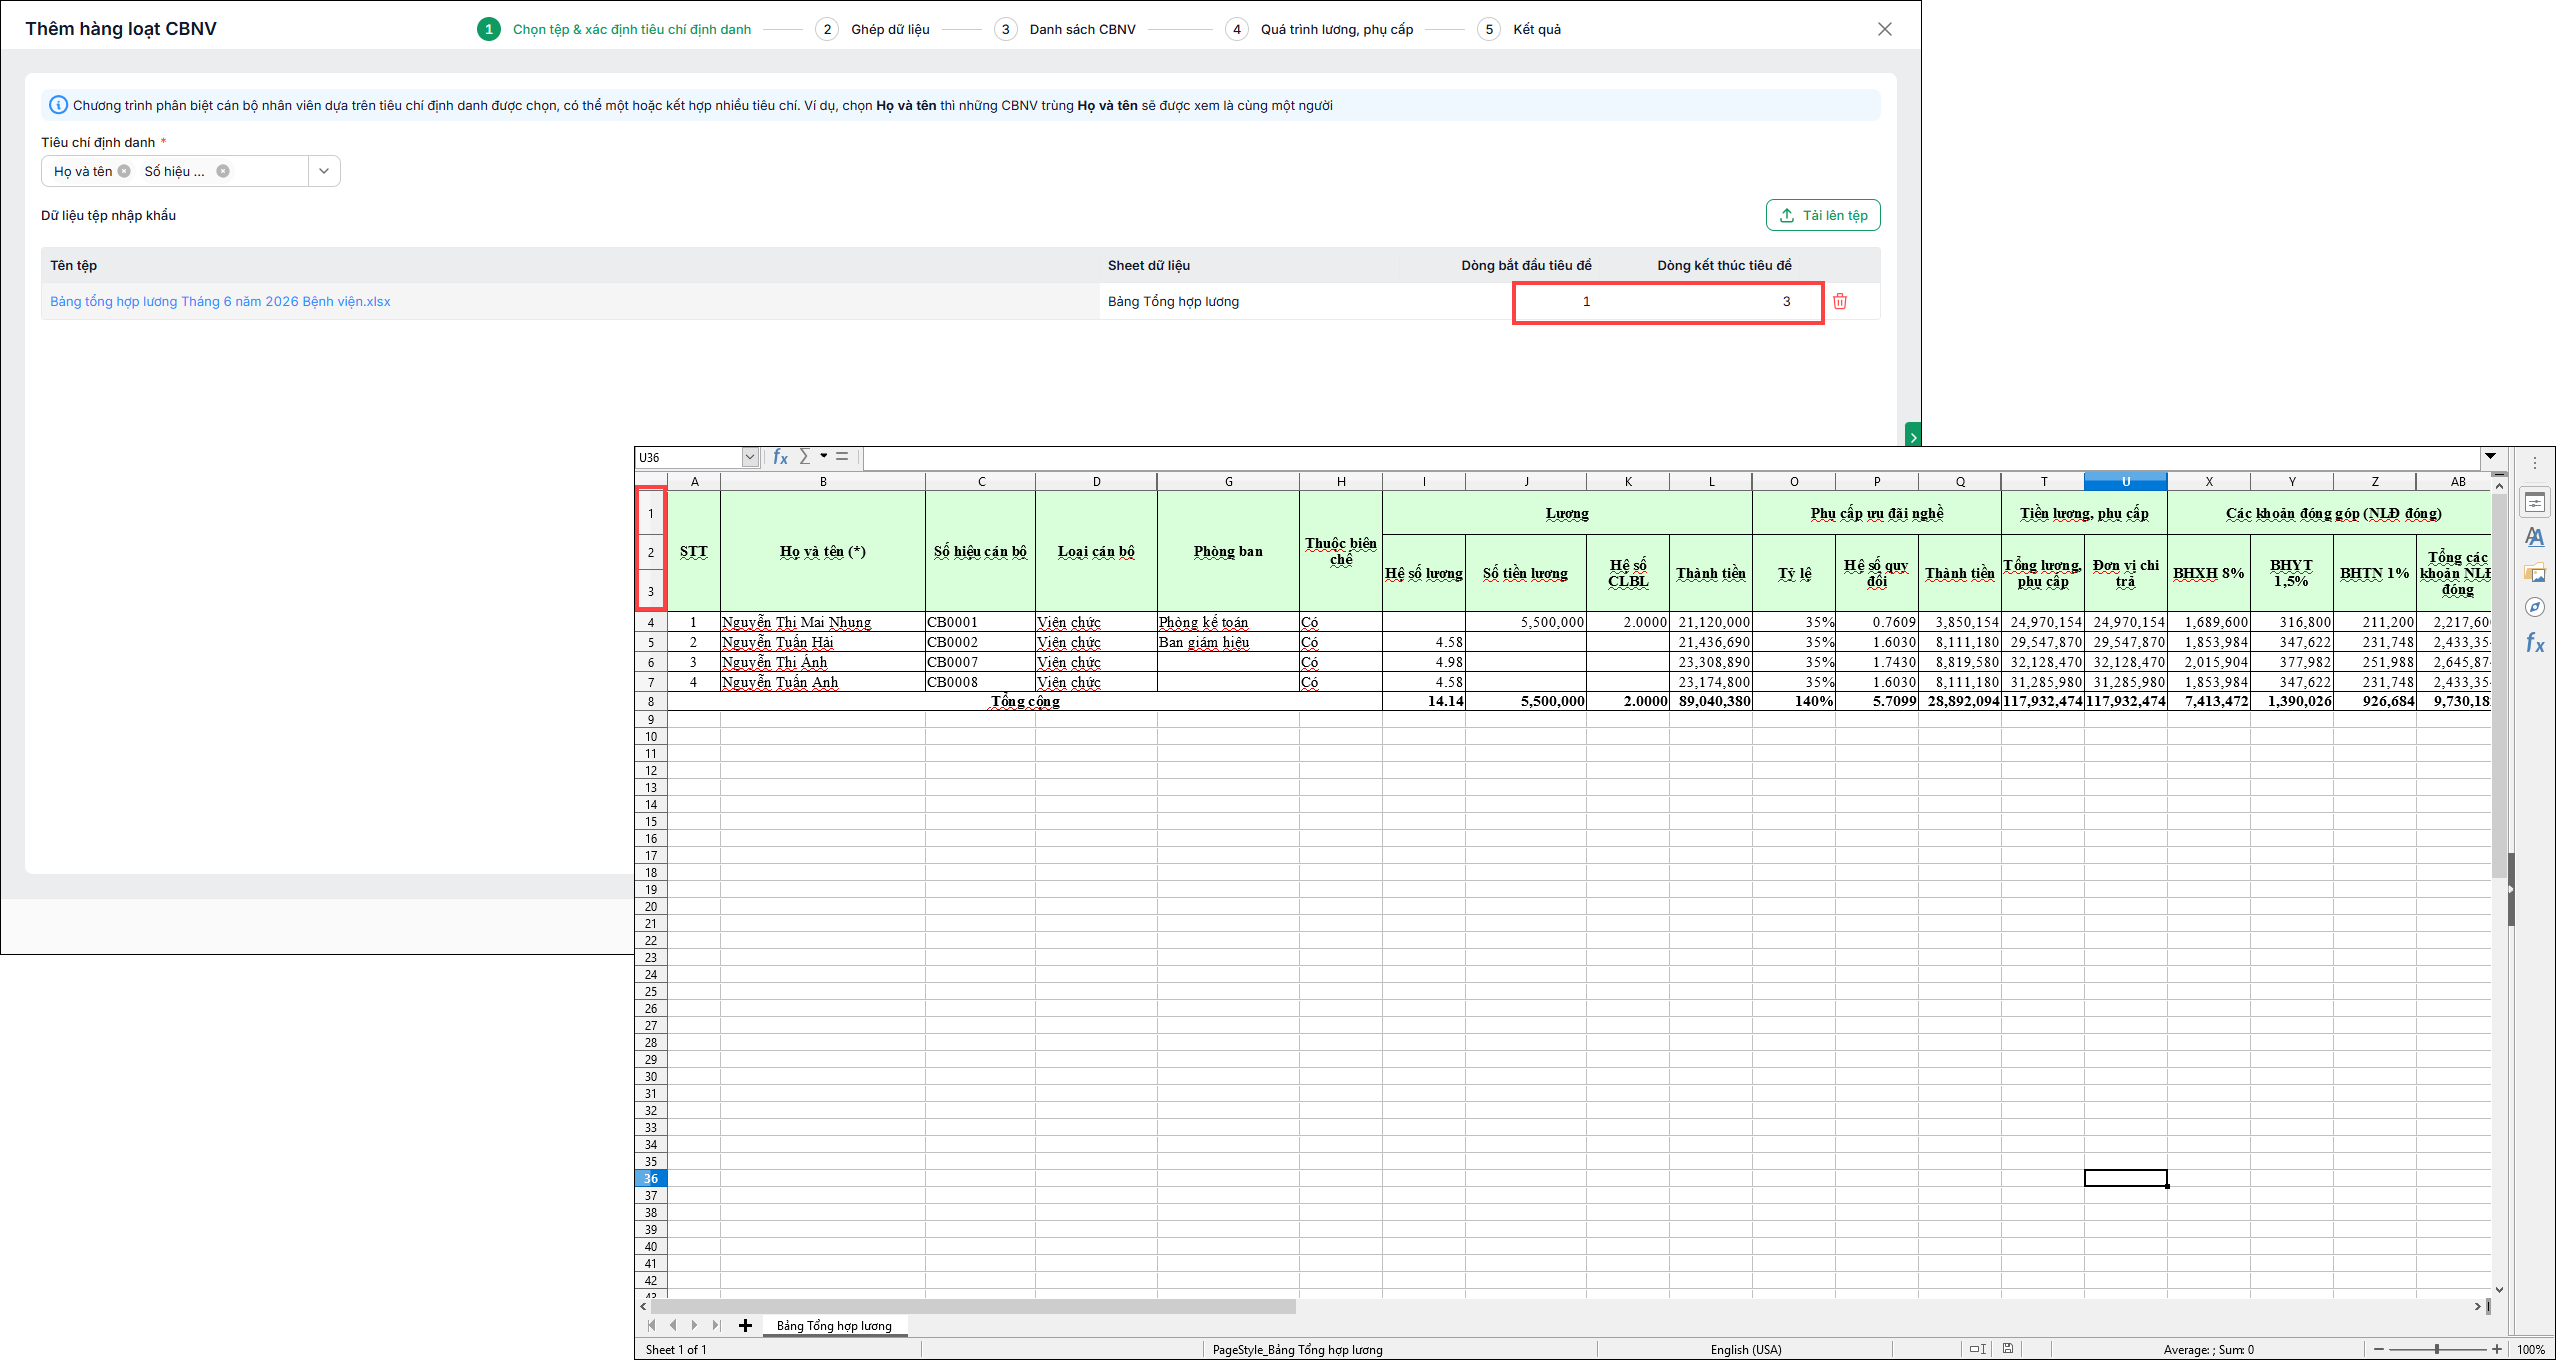Switch to 'Bảng Tổng hợp lương' sheet tab
This screenshot has width=2556, height=1360.
pos(834,1326)
